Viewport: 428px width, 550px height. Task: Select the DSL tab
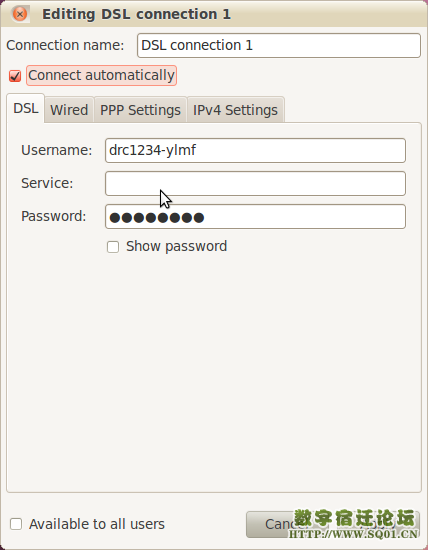point(26,108)
